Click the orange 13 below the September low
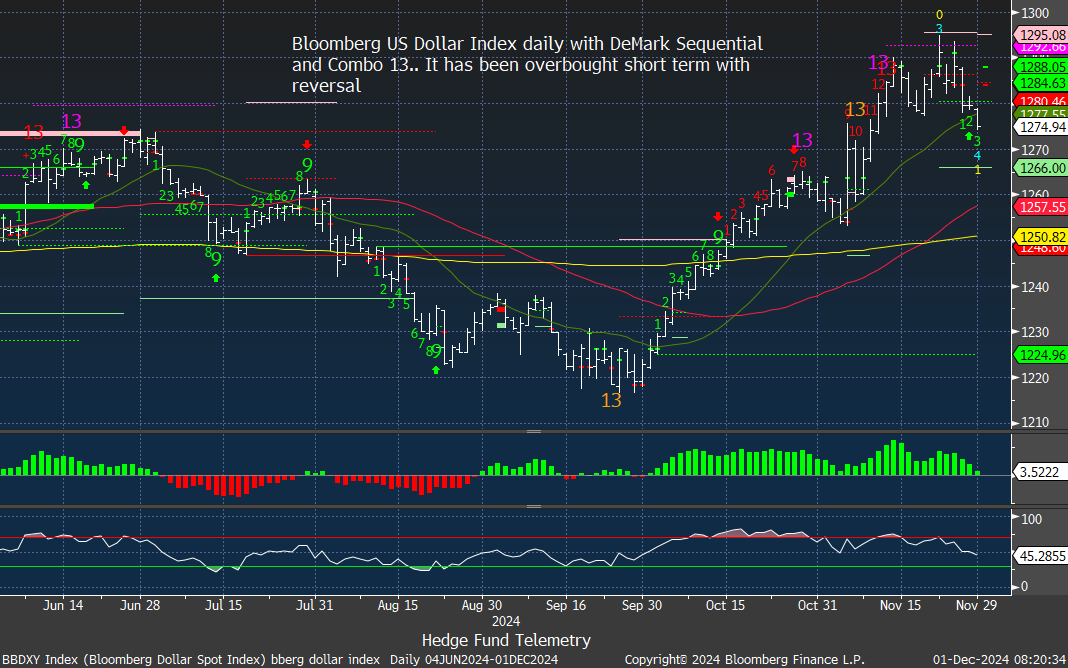The height and width of the screenshot is (668, 1068). [611, 400]
